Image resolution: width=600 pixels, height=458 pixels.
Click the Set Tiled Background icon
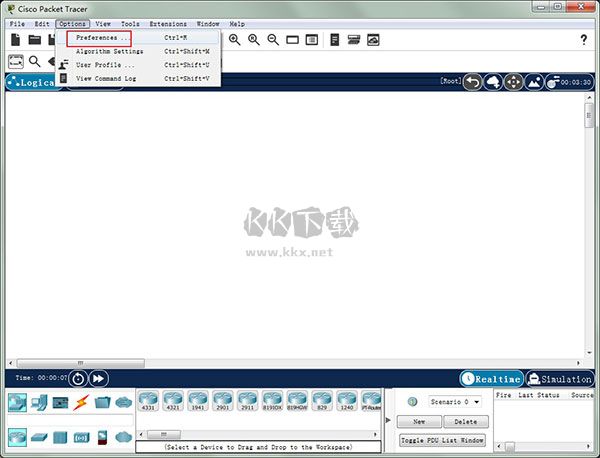pos(534,82)
